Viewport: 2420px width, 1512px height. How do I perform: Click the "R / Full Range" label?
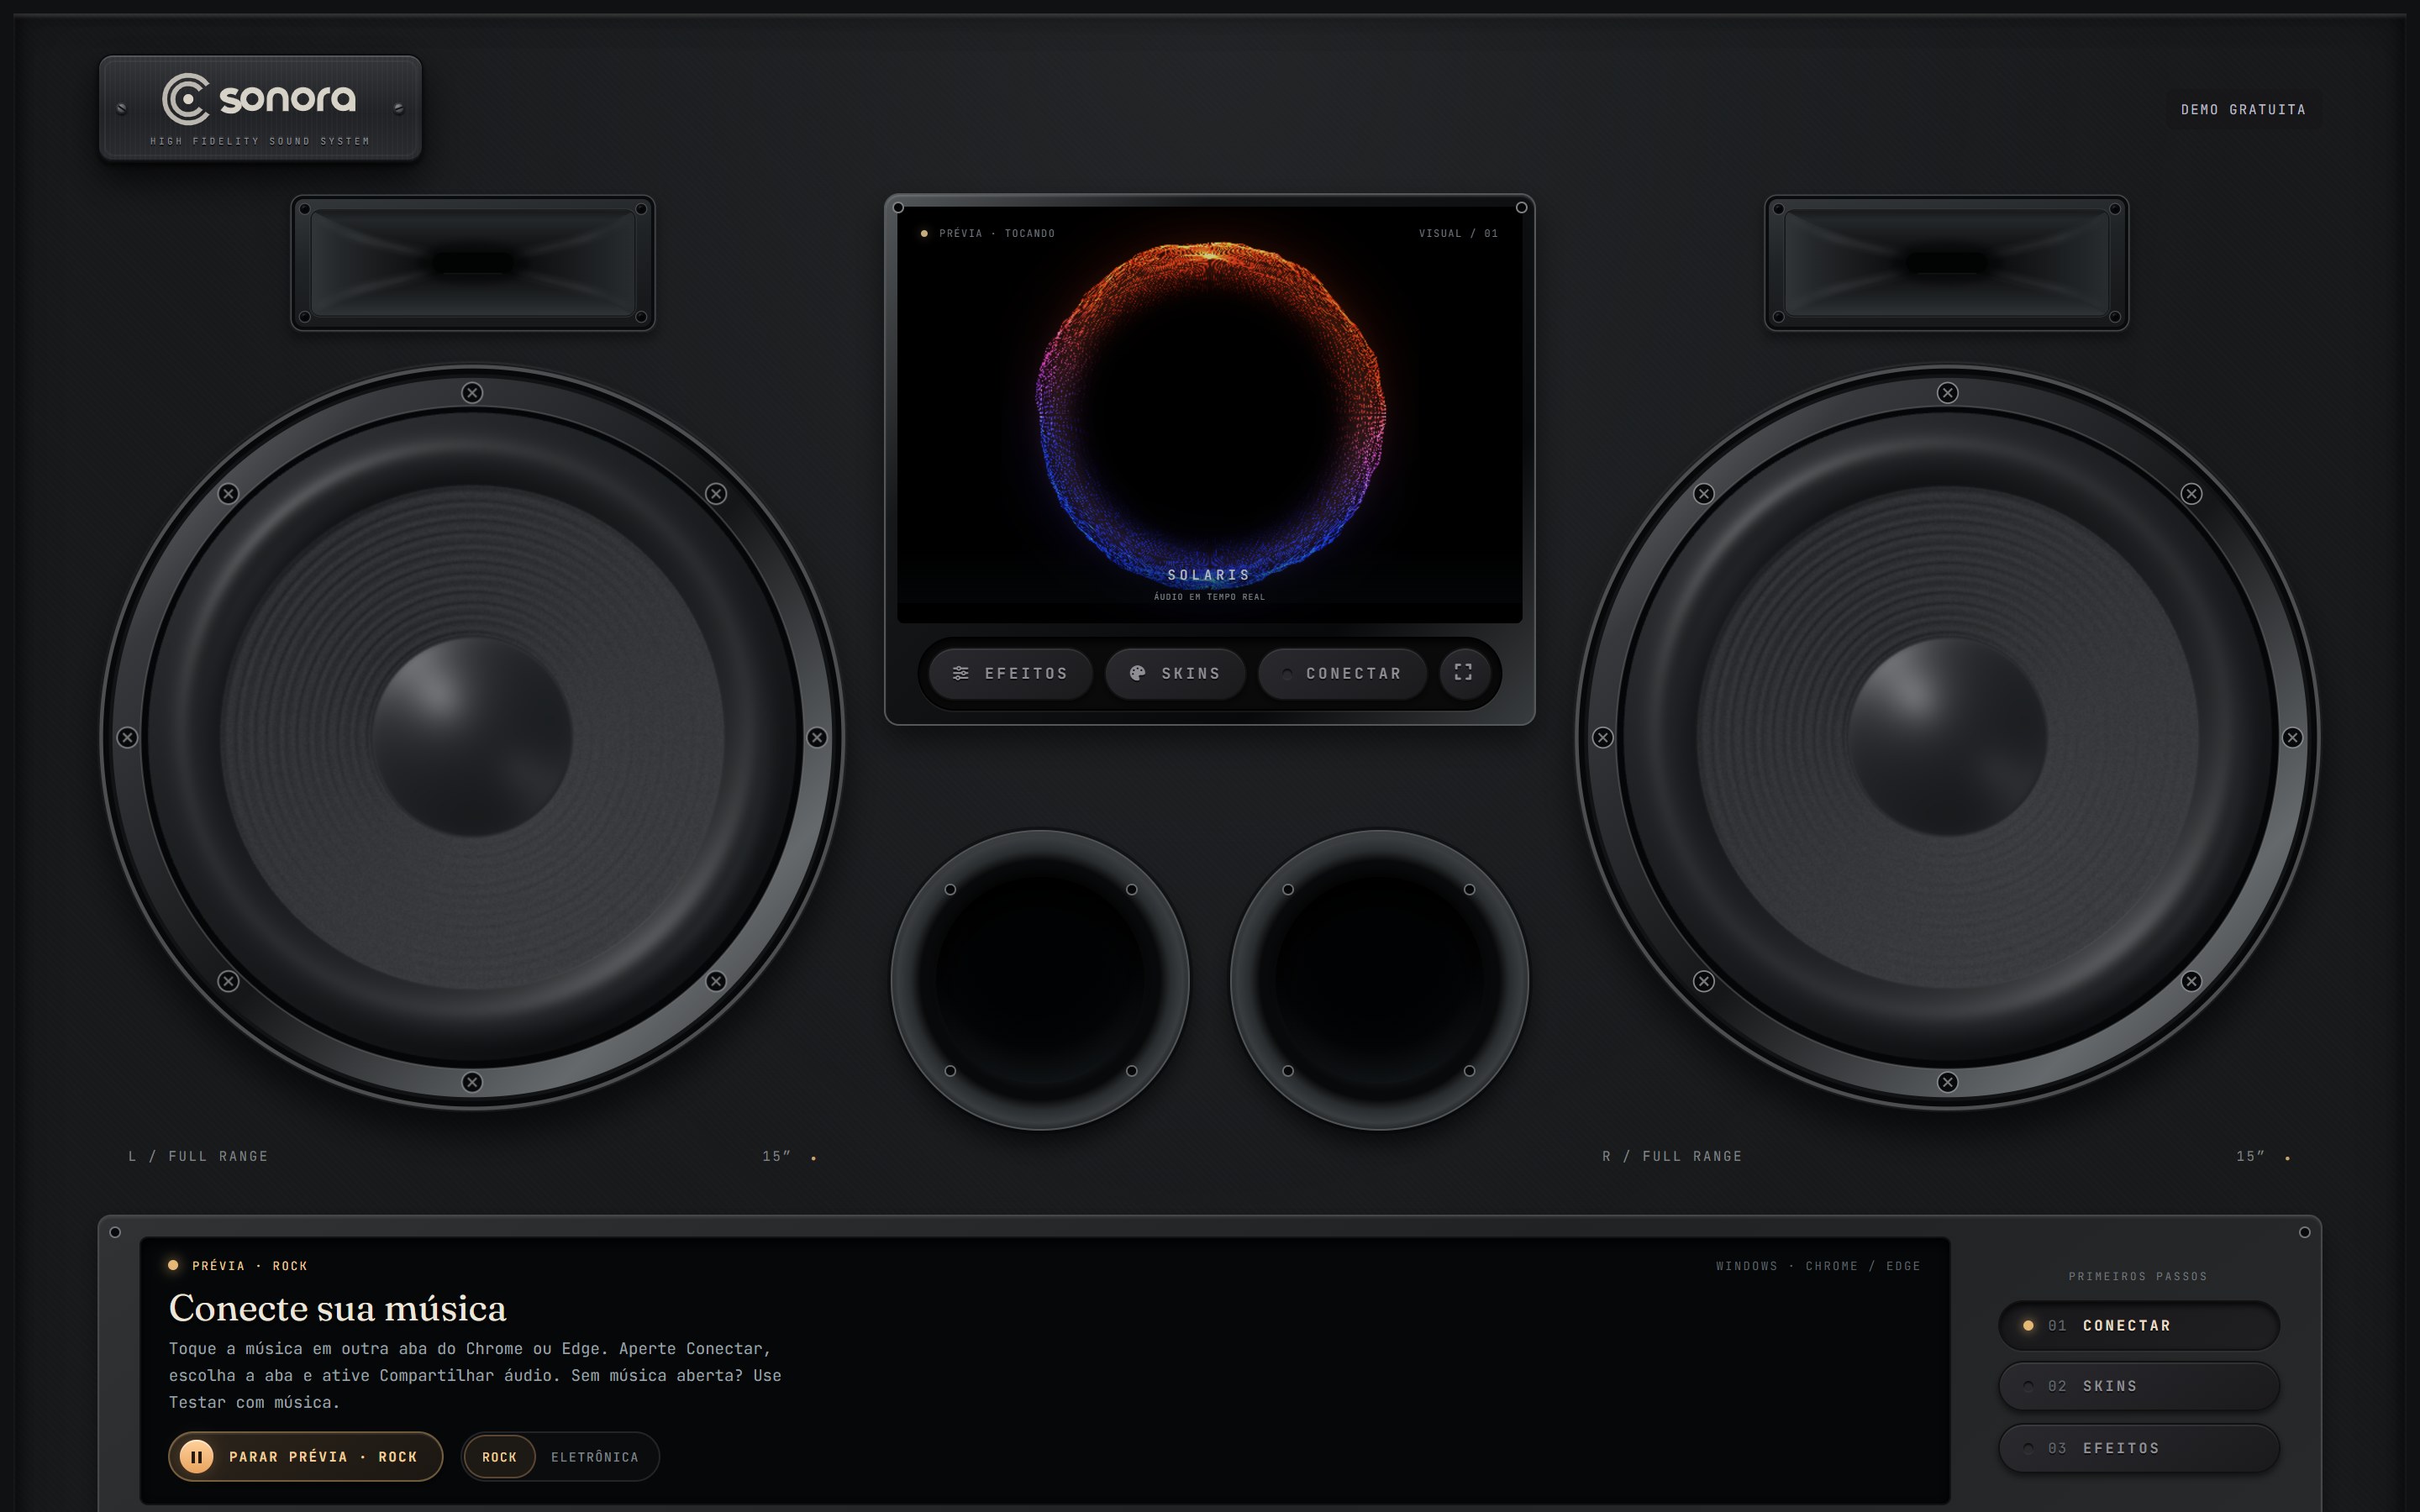pyautogui.click(x=1672, y=1156)
